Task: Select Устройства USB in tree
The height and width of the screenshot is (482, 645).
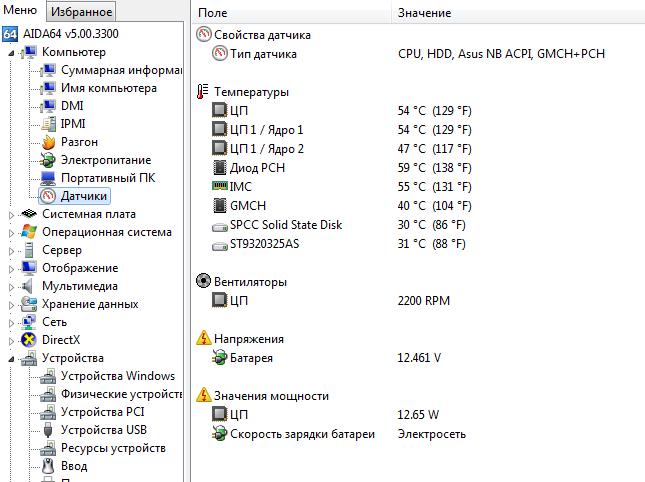Action: (x=103, y=430)
